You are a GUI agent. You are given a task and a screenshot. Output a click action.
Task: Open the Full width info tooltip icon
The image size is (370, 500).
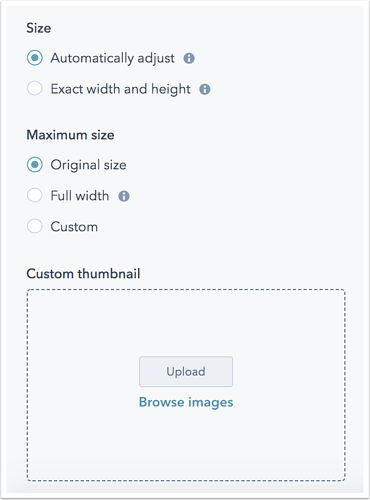pos(124,196)
